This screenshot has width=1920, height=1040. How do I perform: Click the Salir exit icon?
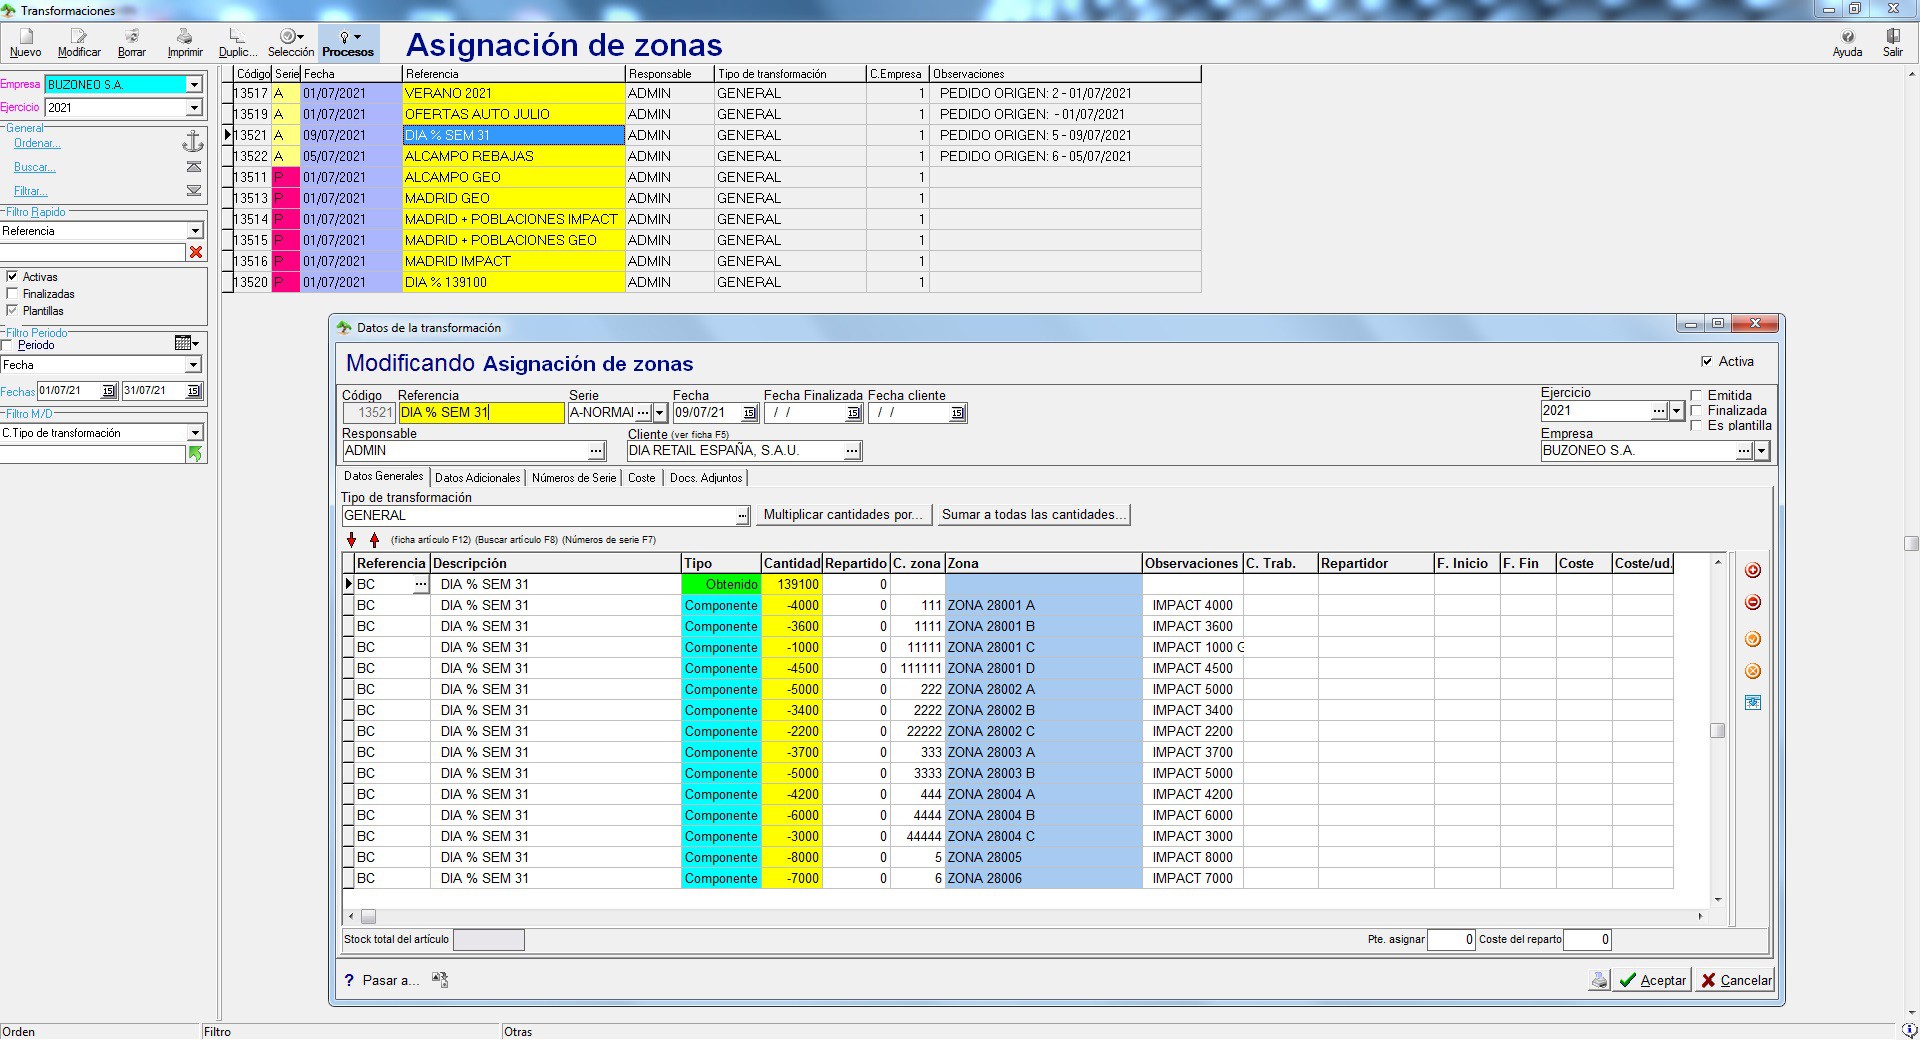click(x=1893, y=43)
